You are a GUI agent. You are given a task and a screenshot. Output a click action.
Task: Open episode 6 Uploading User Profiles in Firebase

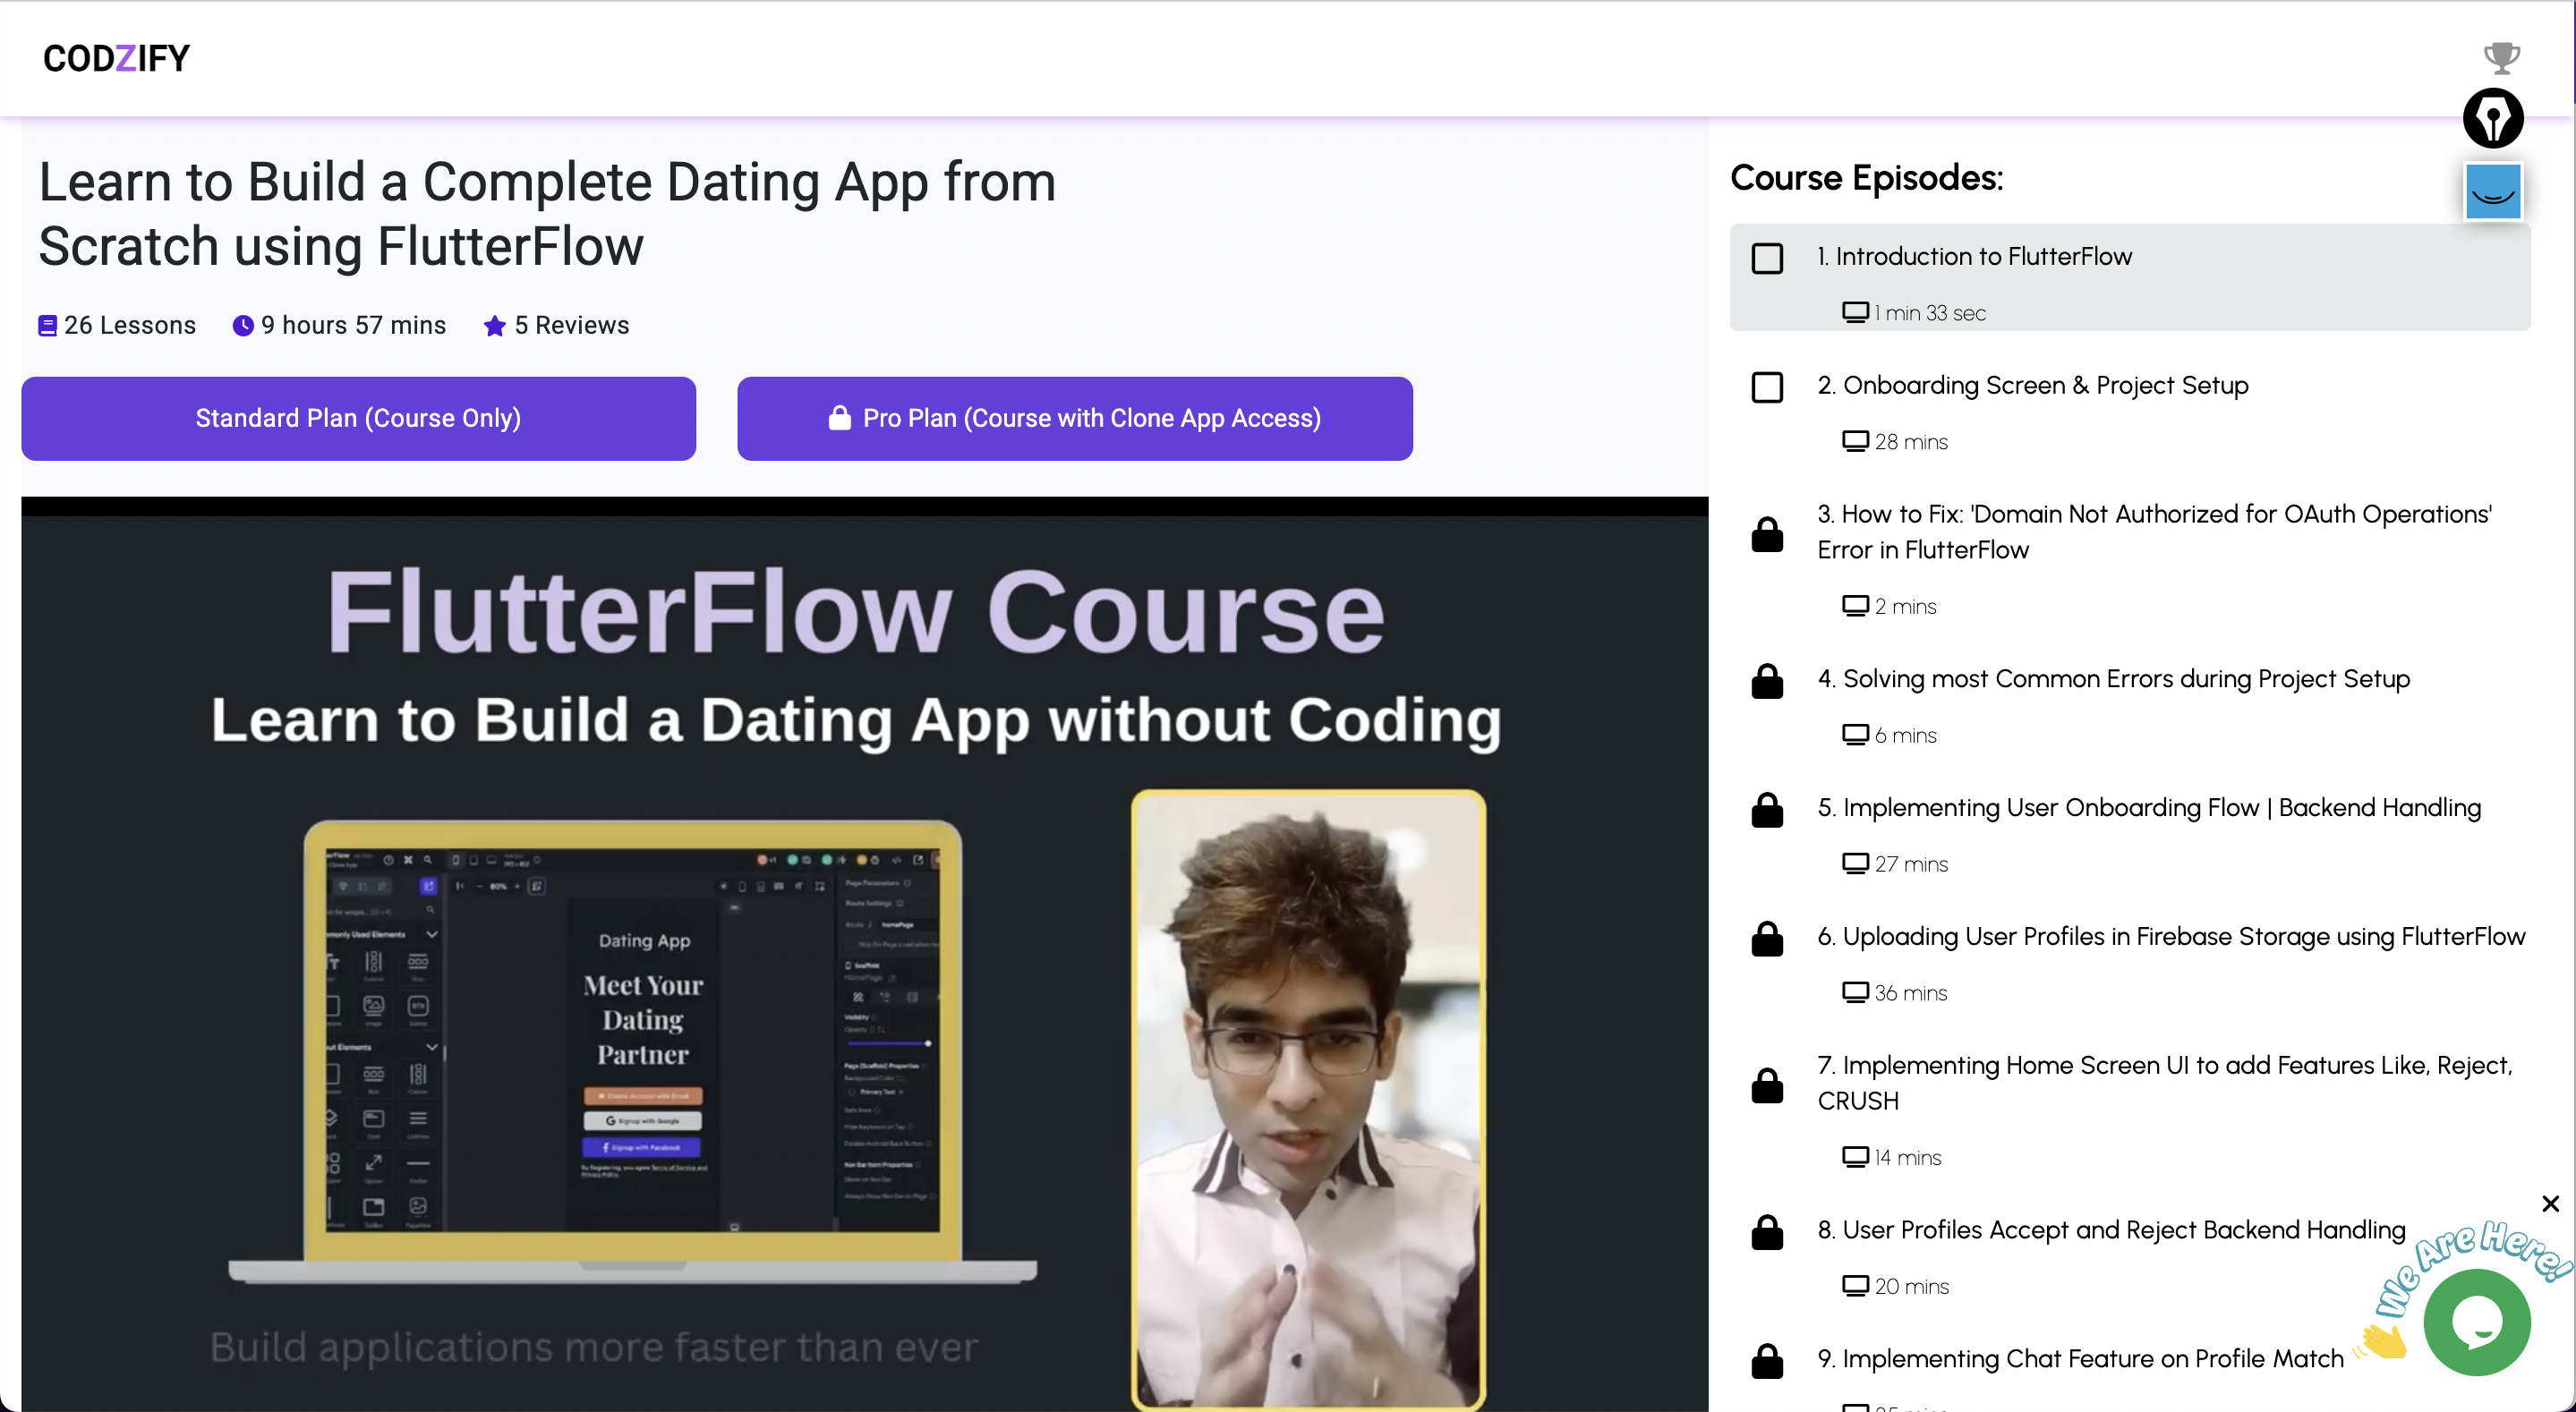[2171, 936]
